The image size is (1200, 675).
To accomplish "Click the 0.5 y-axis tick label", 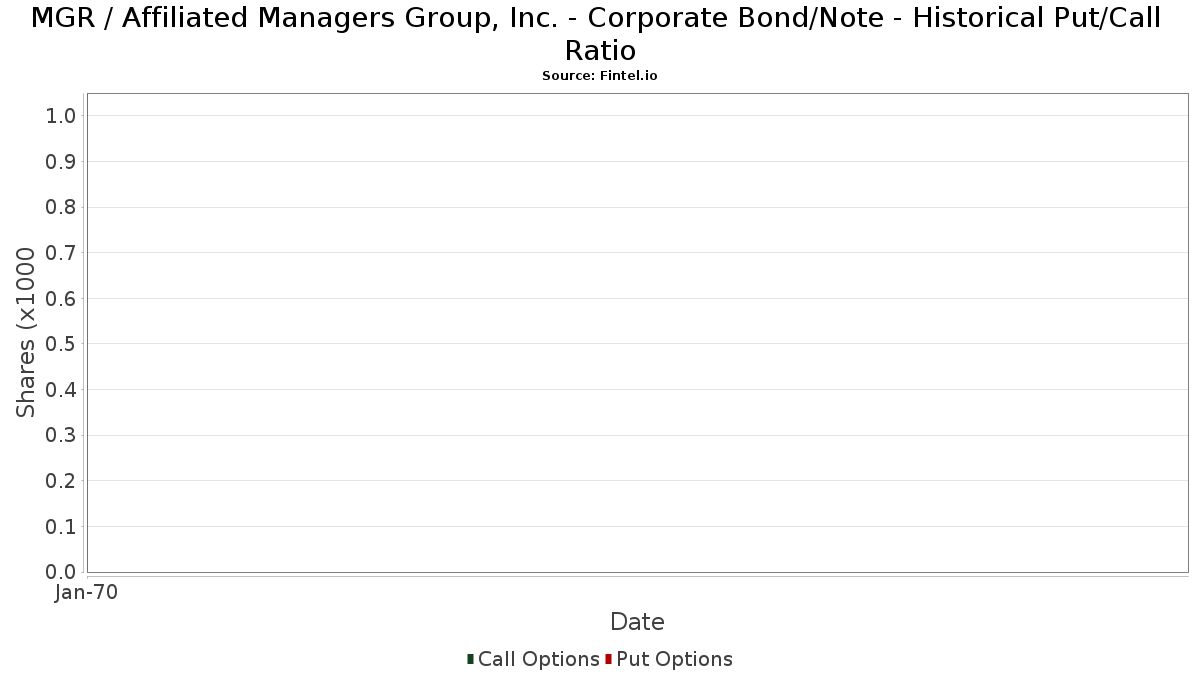I will click(61, 344).
